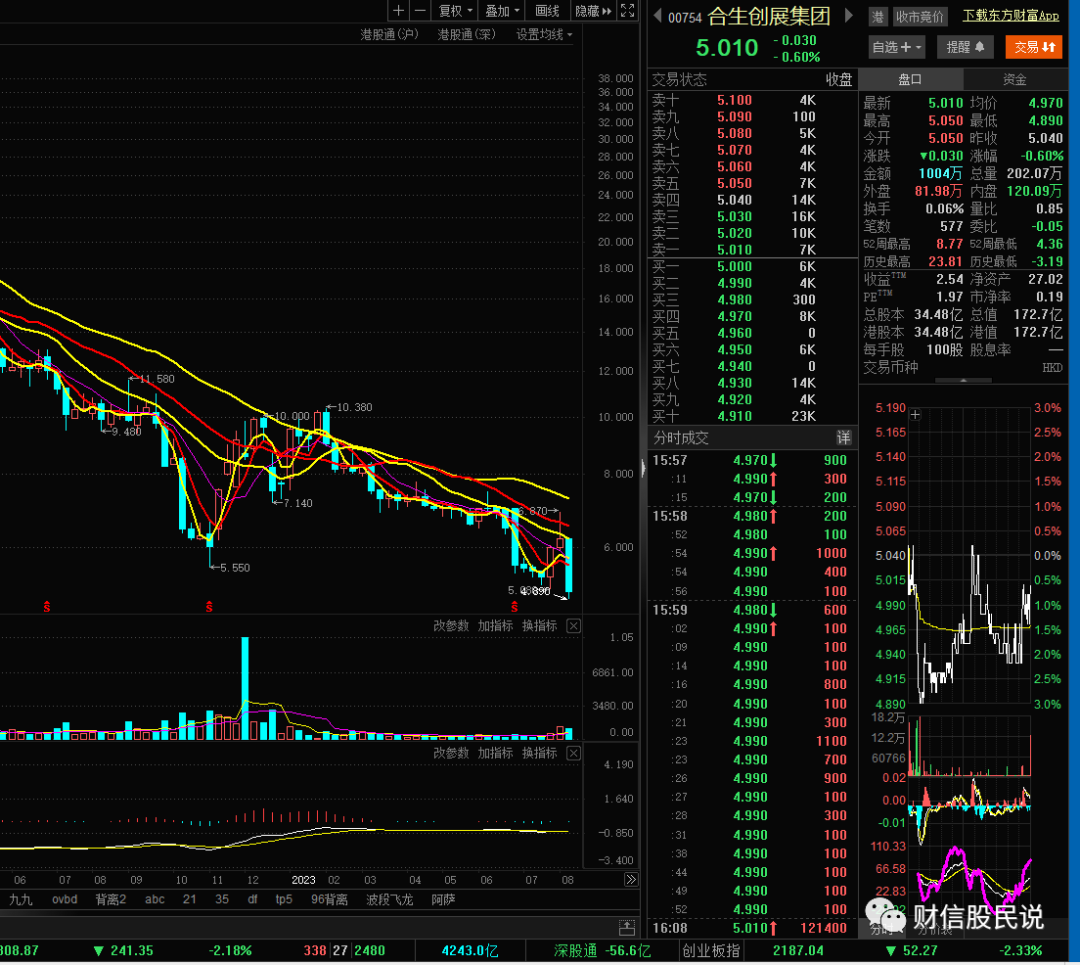Click plus icon on intraday chart
1080x965 pixels.
click(915, 415)
